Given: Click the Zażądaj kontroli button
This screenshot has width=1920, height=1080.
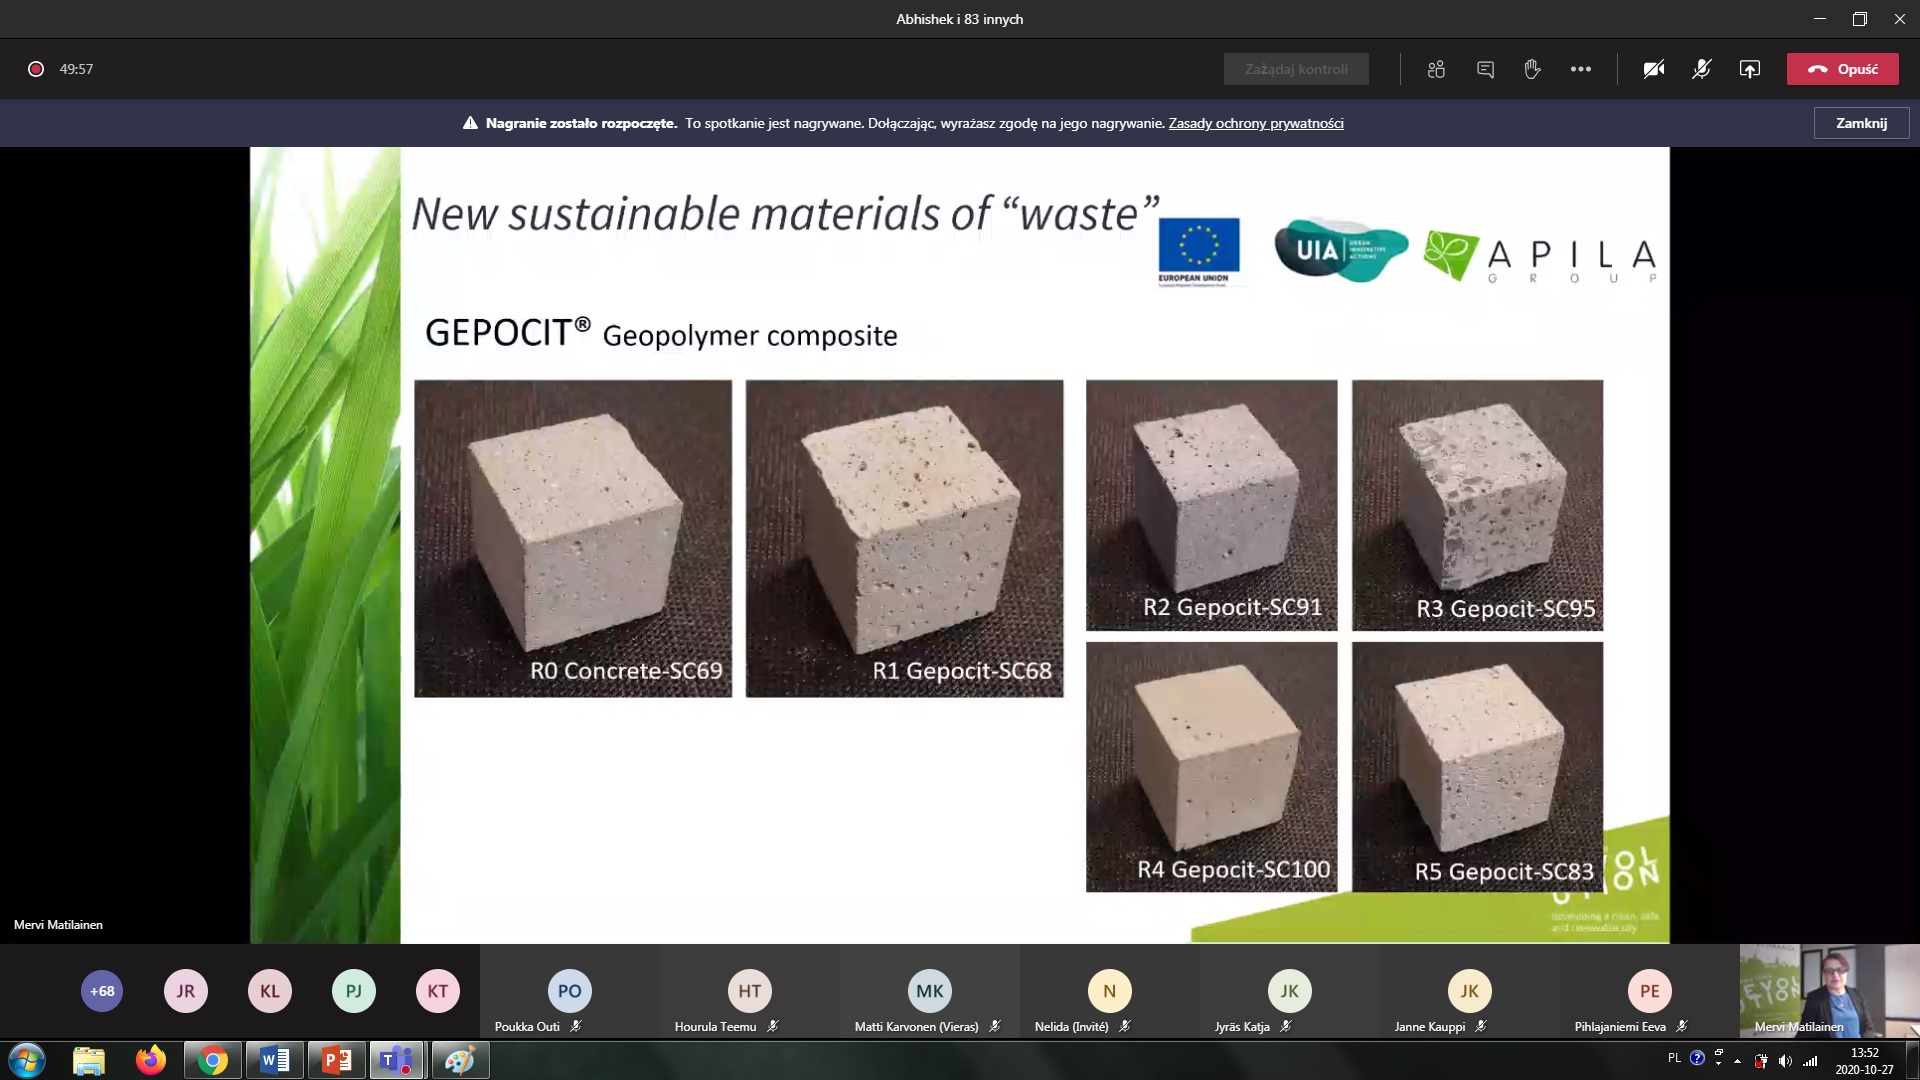Looking at the screenshot, I should [1296, 69].
